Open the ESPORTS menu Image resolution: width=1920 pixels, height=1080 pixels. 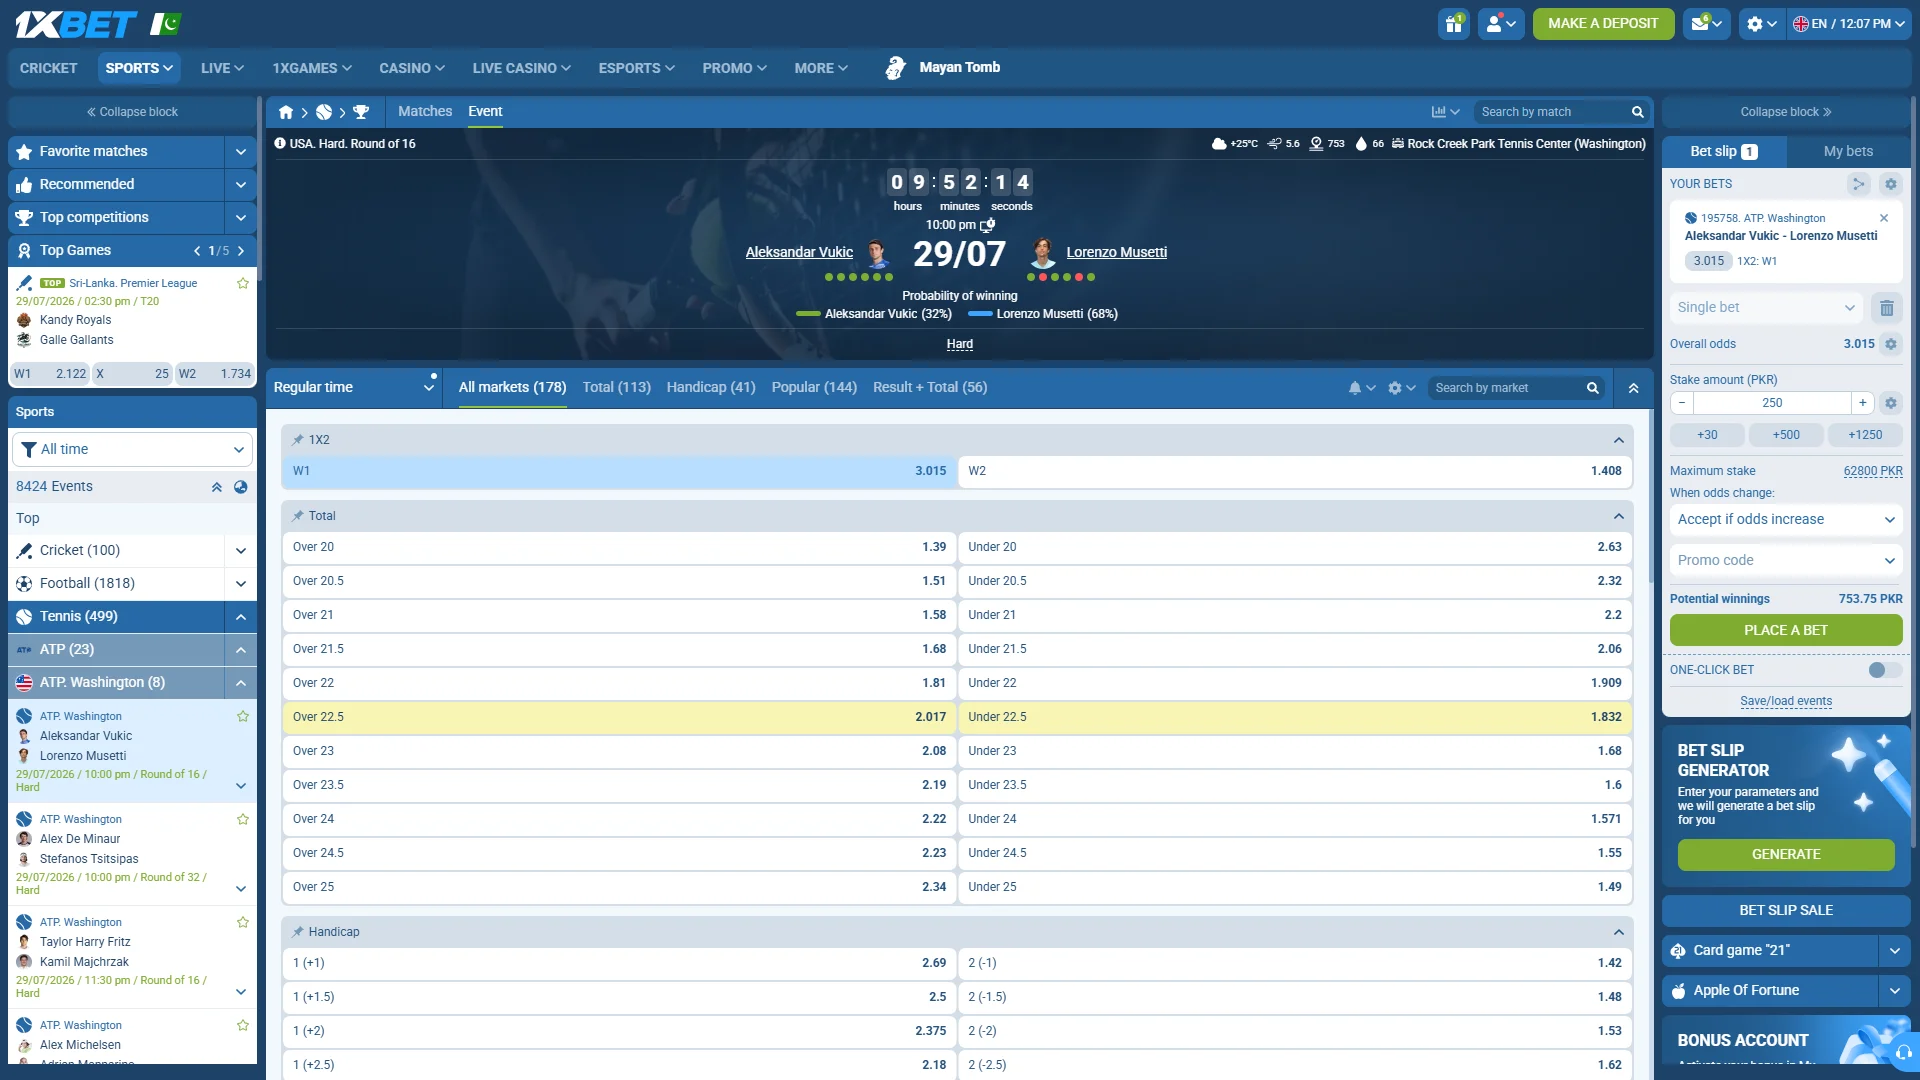636,68
